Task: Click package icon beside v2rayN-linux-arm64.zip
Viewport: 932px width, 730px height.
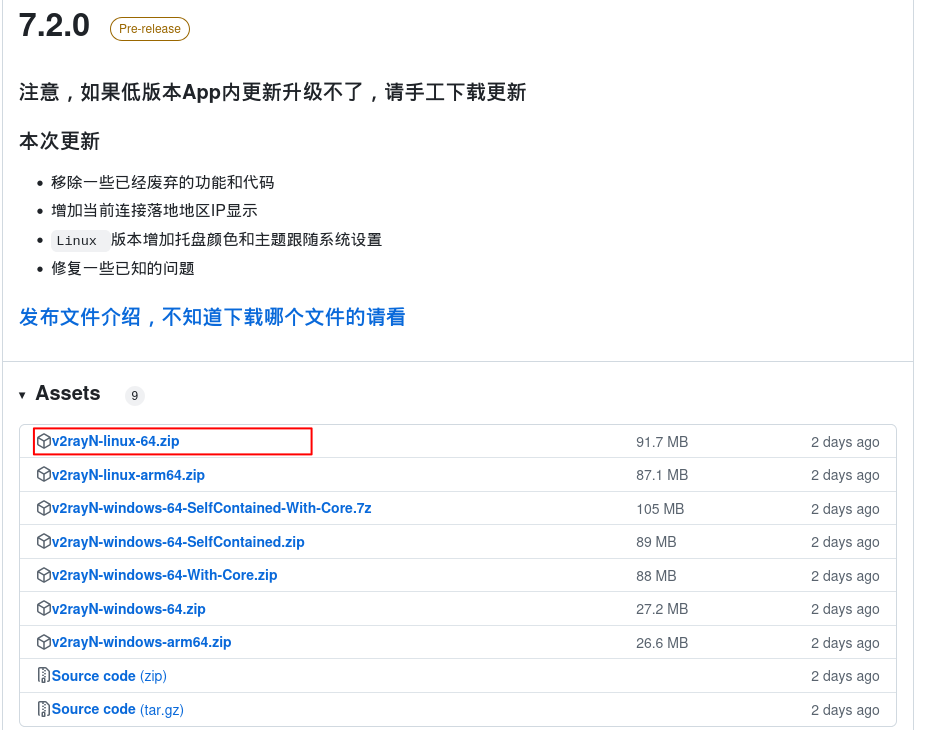Action: 44,475
